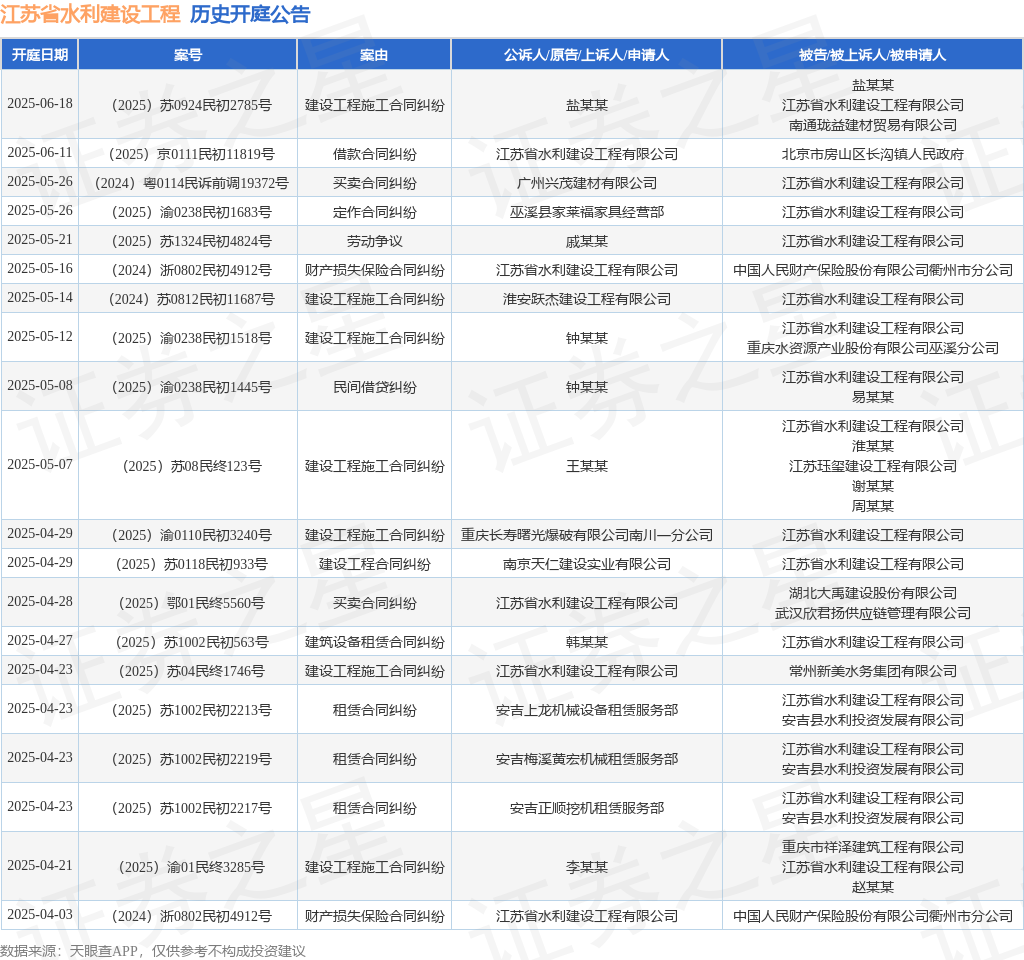Viewport: 1024px width, 960px height.
Task: Click plaintiff 安吉梅溪黄宏机械租赁服务部
Action: (586, 759)
